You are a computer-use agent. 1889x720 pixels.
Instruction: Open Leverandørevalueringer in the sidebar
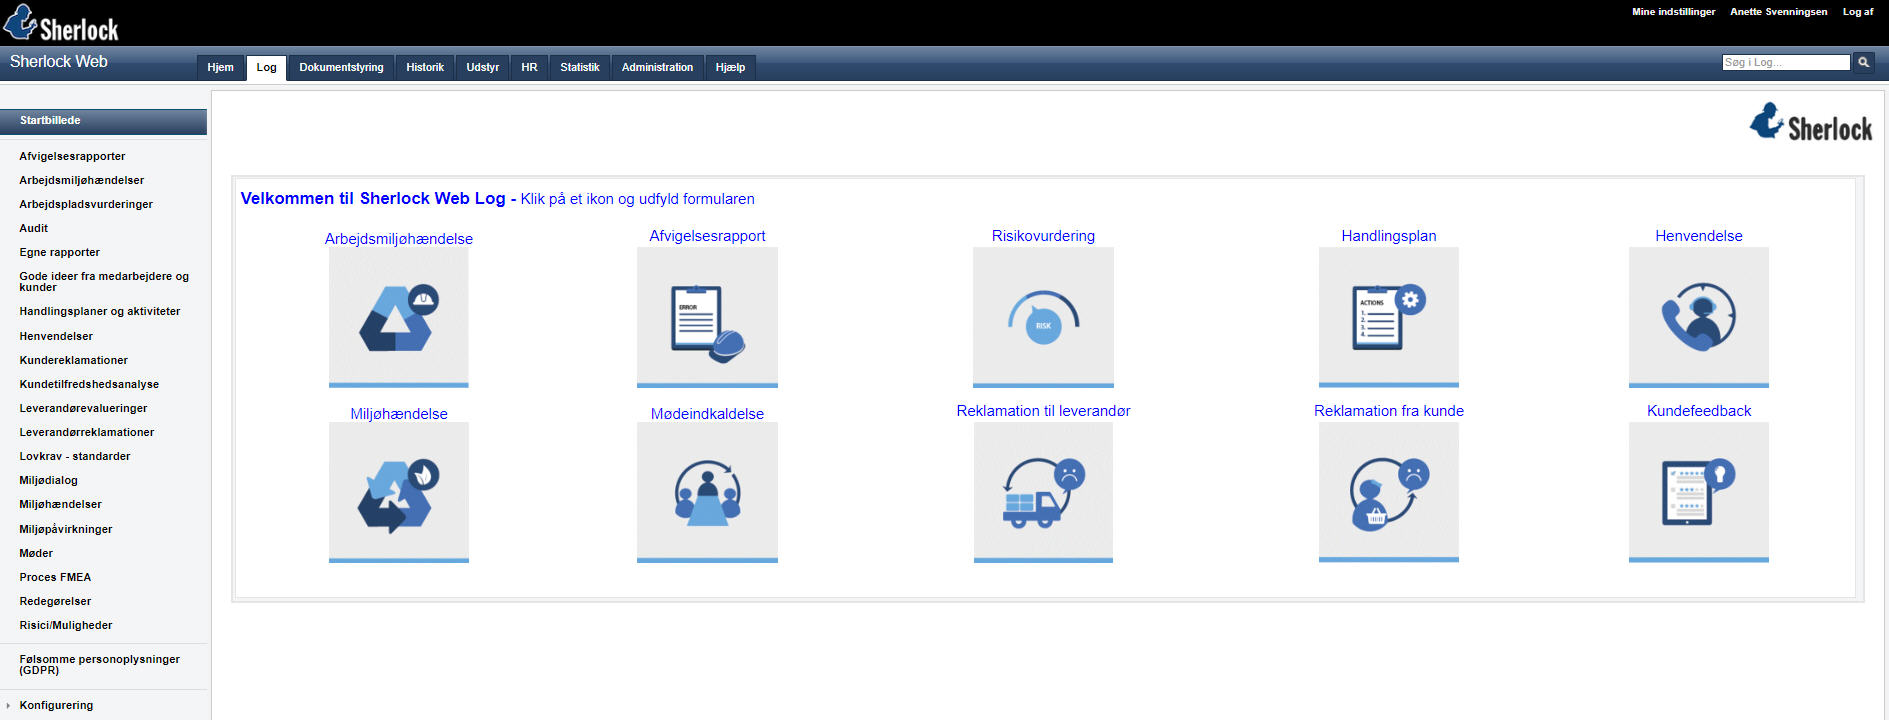click(x=83, y=408)
